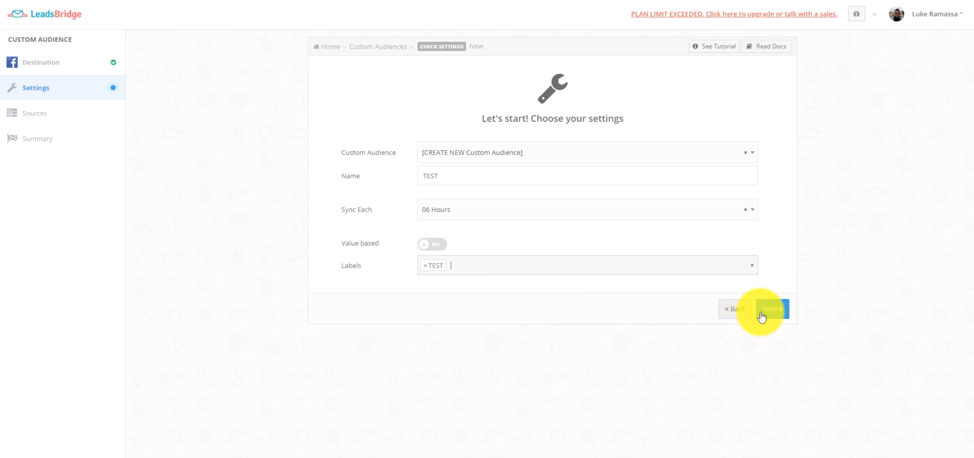Viewport: 974px width, 458px height.
Task: Go to Home in the breadcrumb
Action: tap(329, 46)
